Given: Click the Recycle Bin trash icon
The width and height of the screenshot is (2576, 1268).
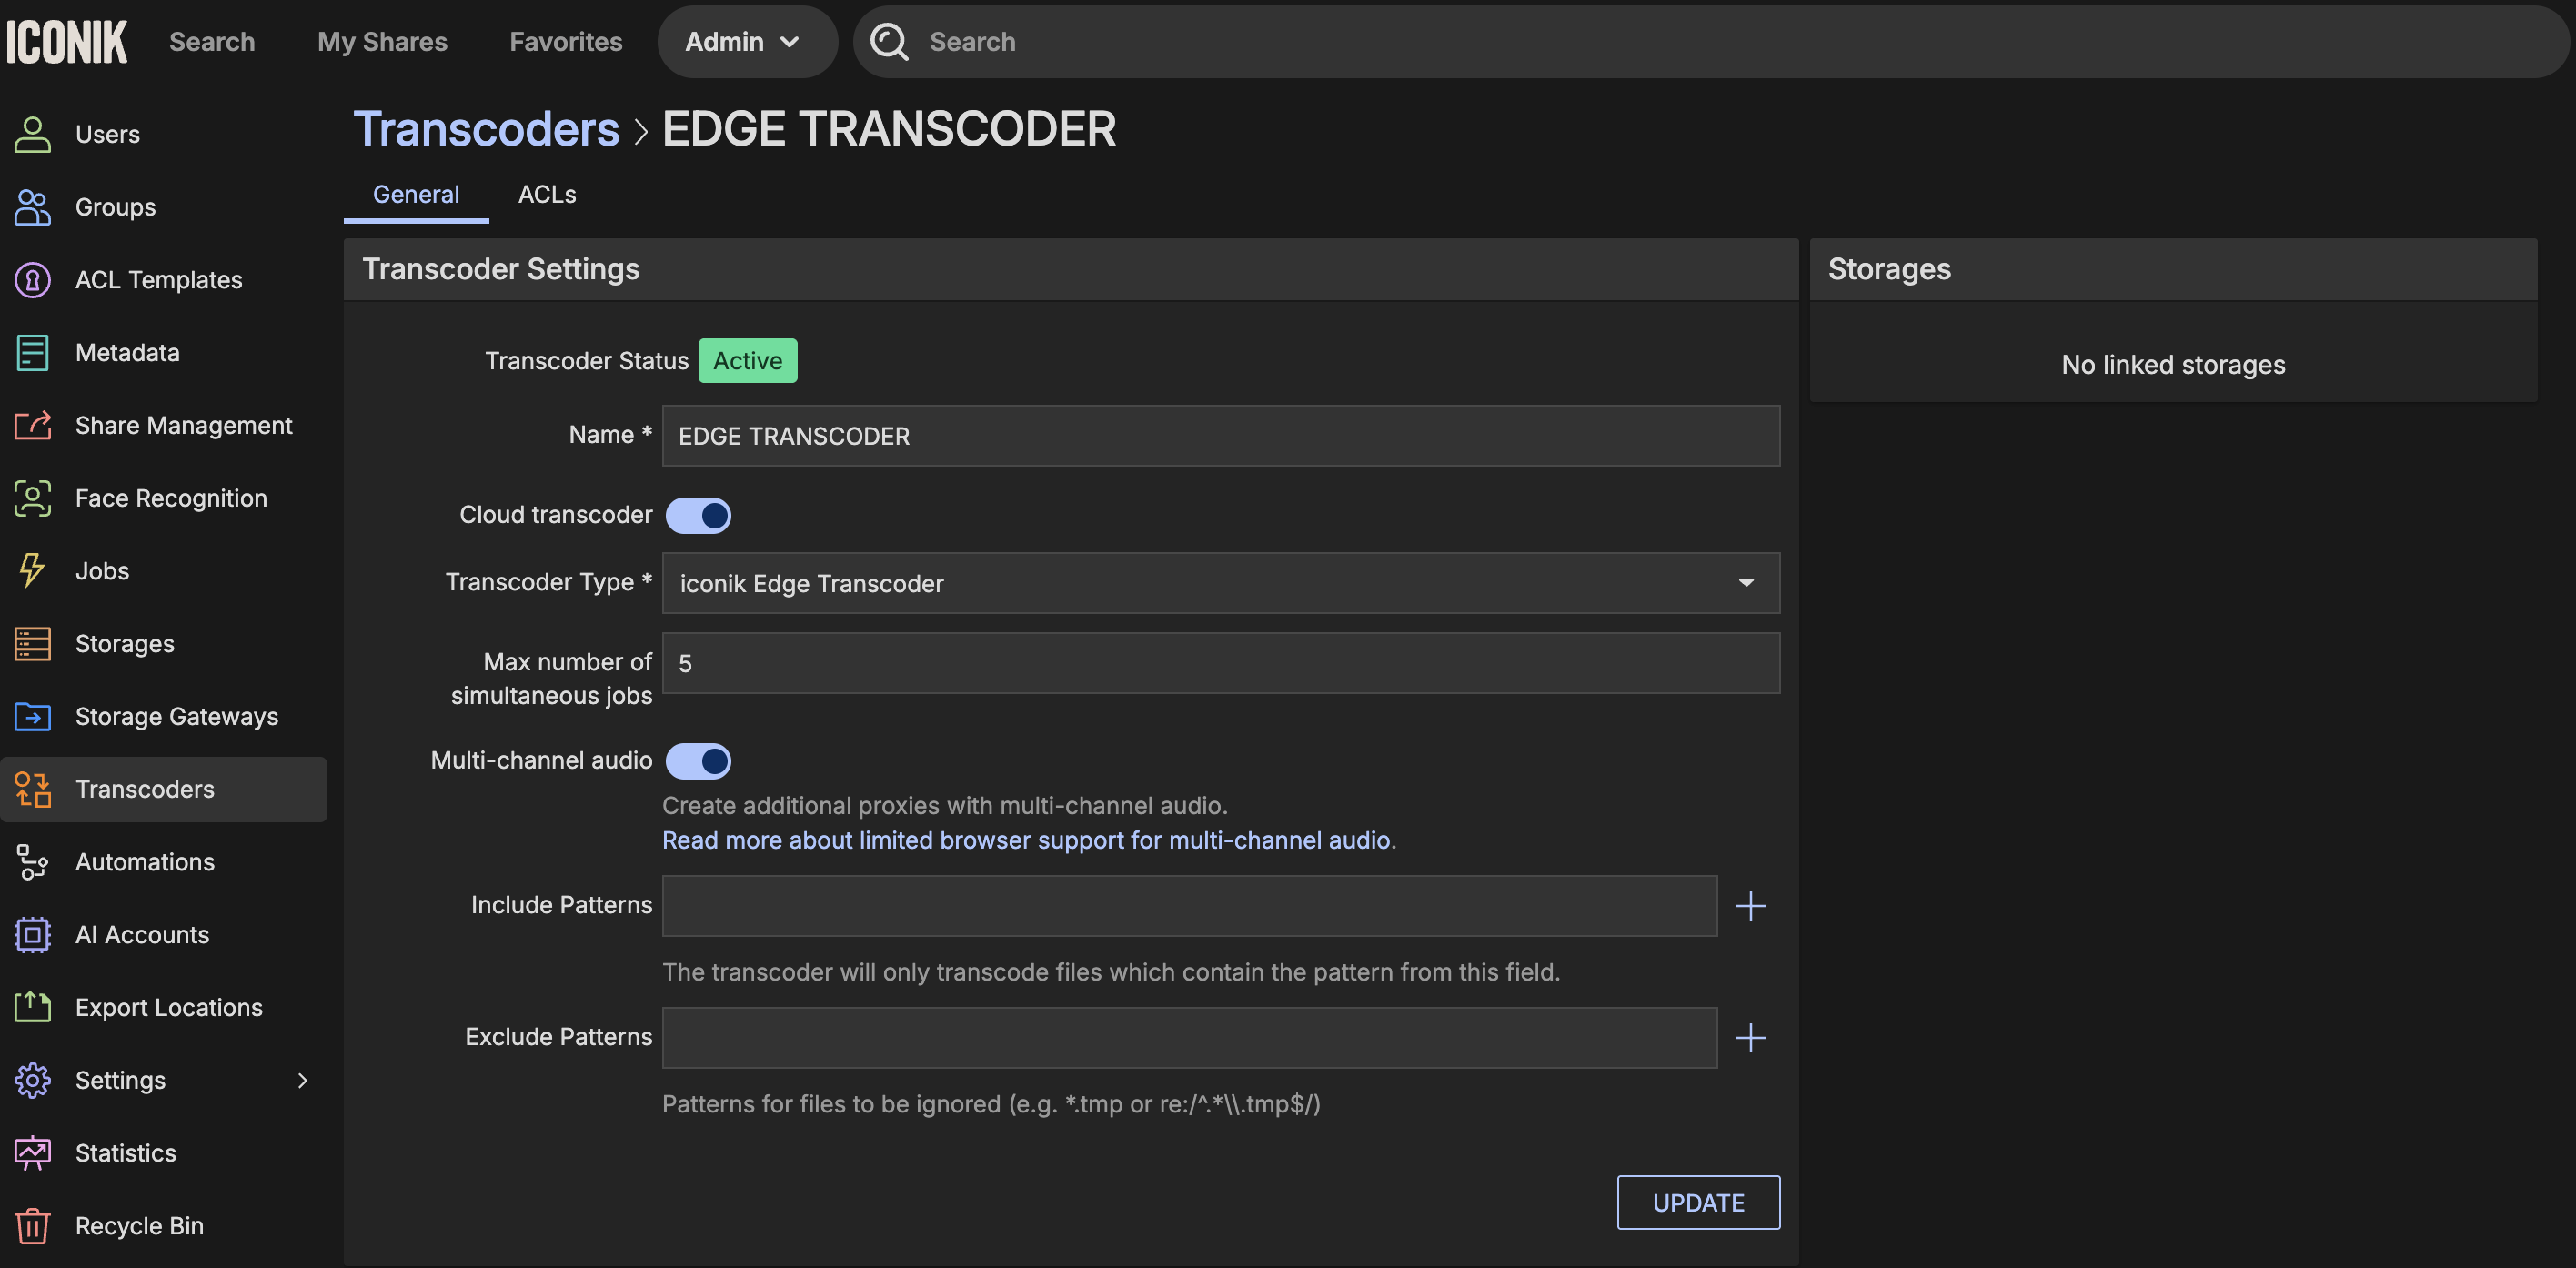Looking at the screenshot, I should [x=32, y=1225].
